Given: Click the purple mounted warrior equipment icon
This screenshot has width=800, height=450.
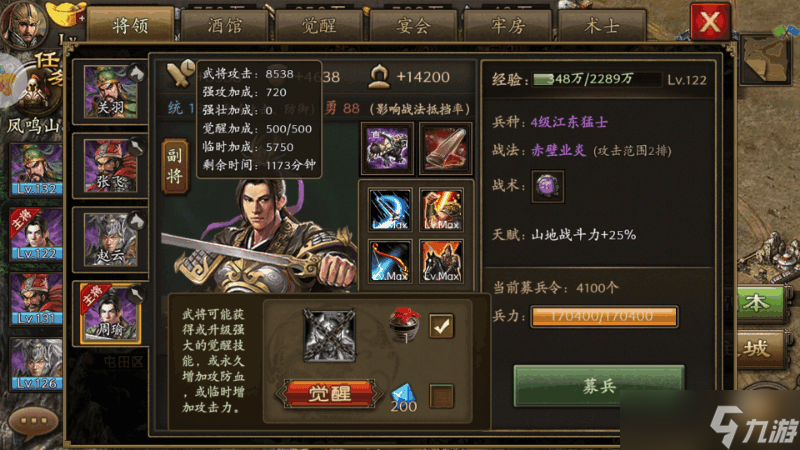Looking at the screenshot, I should (x=387, y=148).
